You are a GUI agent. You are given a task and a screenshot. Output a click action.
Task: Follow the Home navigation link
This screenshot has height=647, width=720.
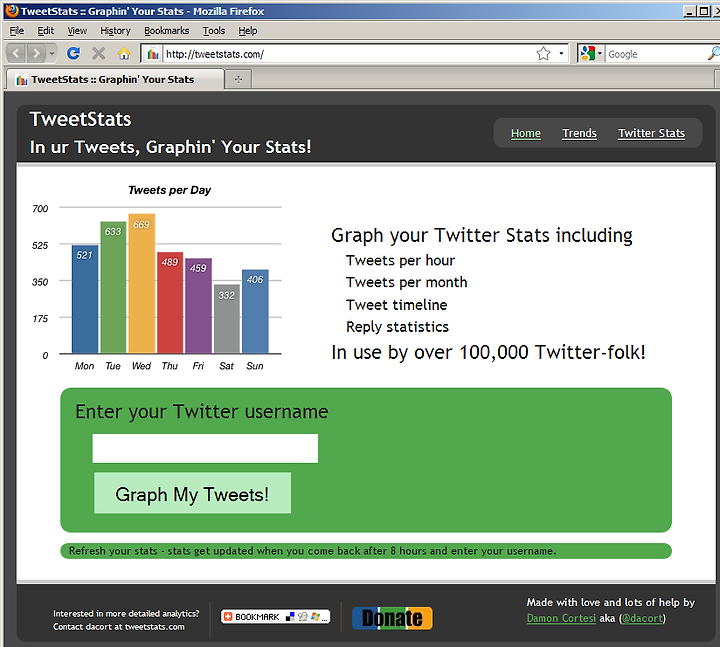(x=526, y=133)
